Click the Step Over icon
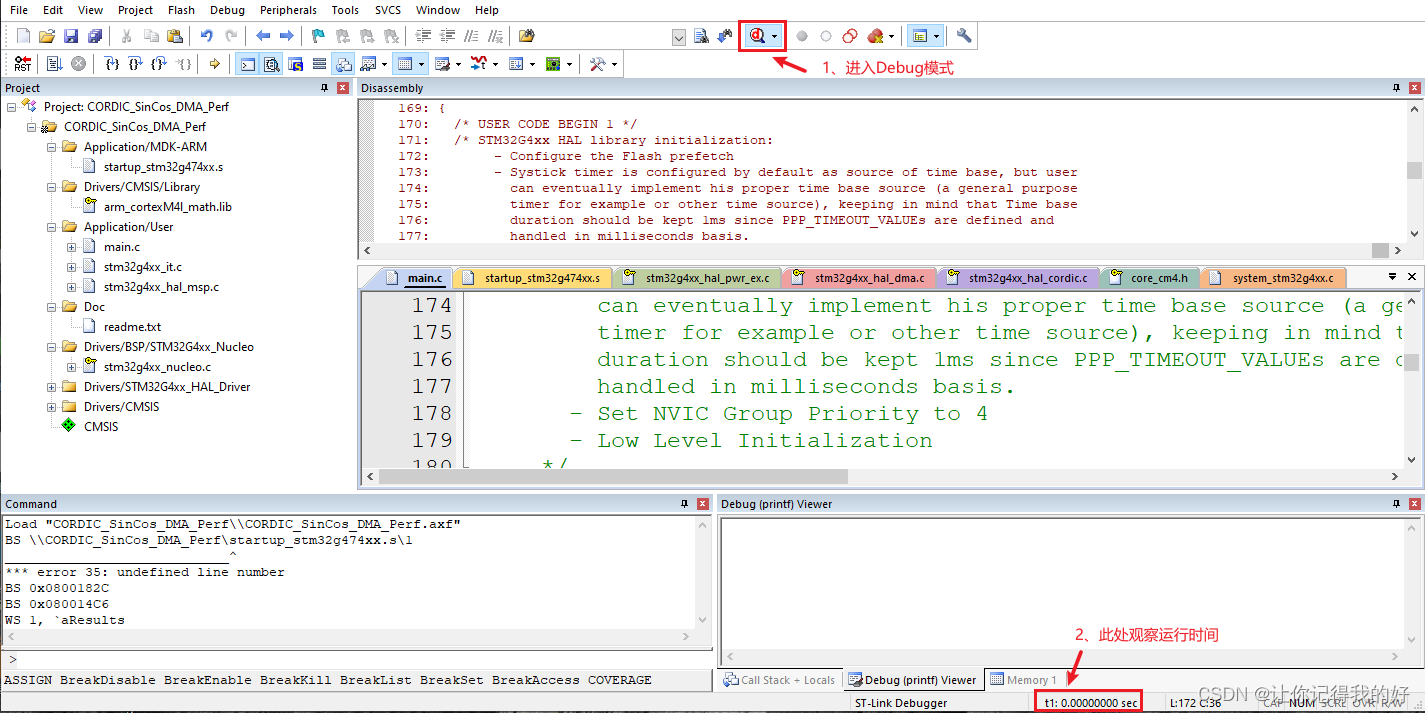The image size is (1425, 713). click(x=136, y=64)
